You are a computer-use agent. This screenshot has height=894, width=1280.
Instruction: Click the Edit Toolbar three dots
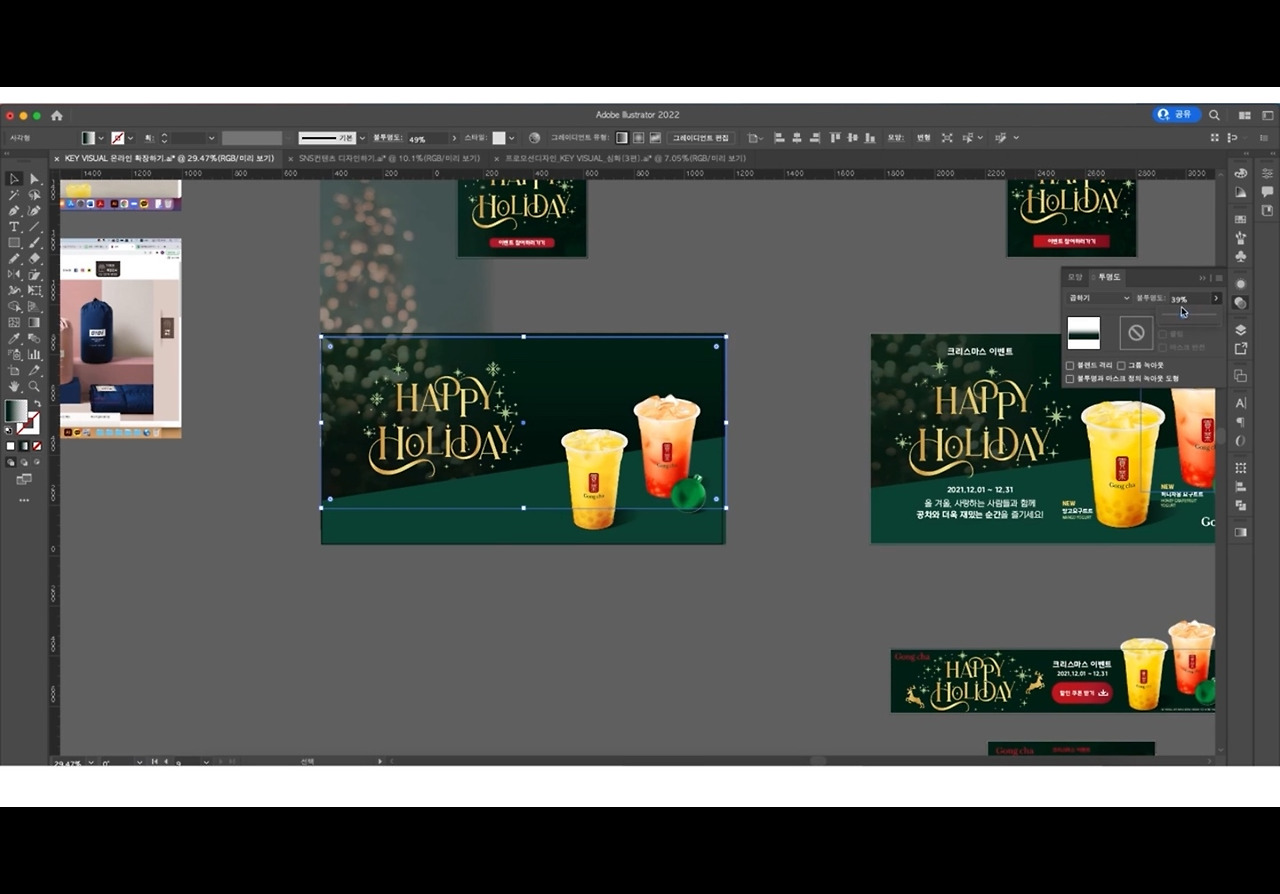(24, 500)
